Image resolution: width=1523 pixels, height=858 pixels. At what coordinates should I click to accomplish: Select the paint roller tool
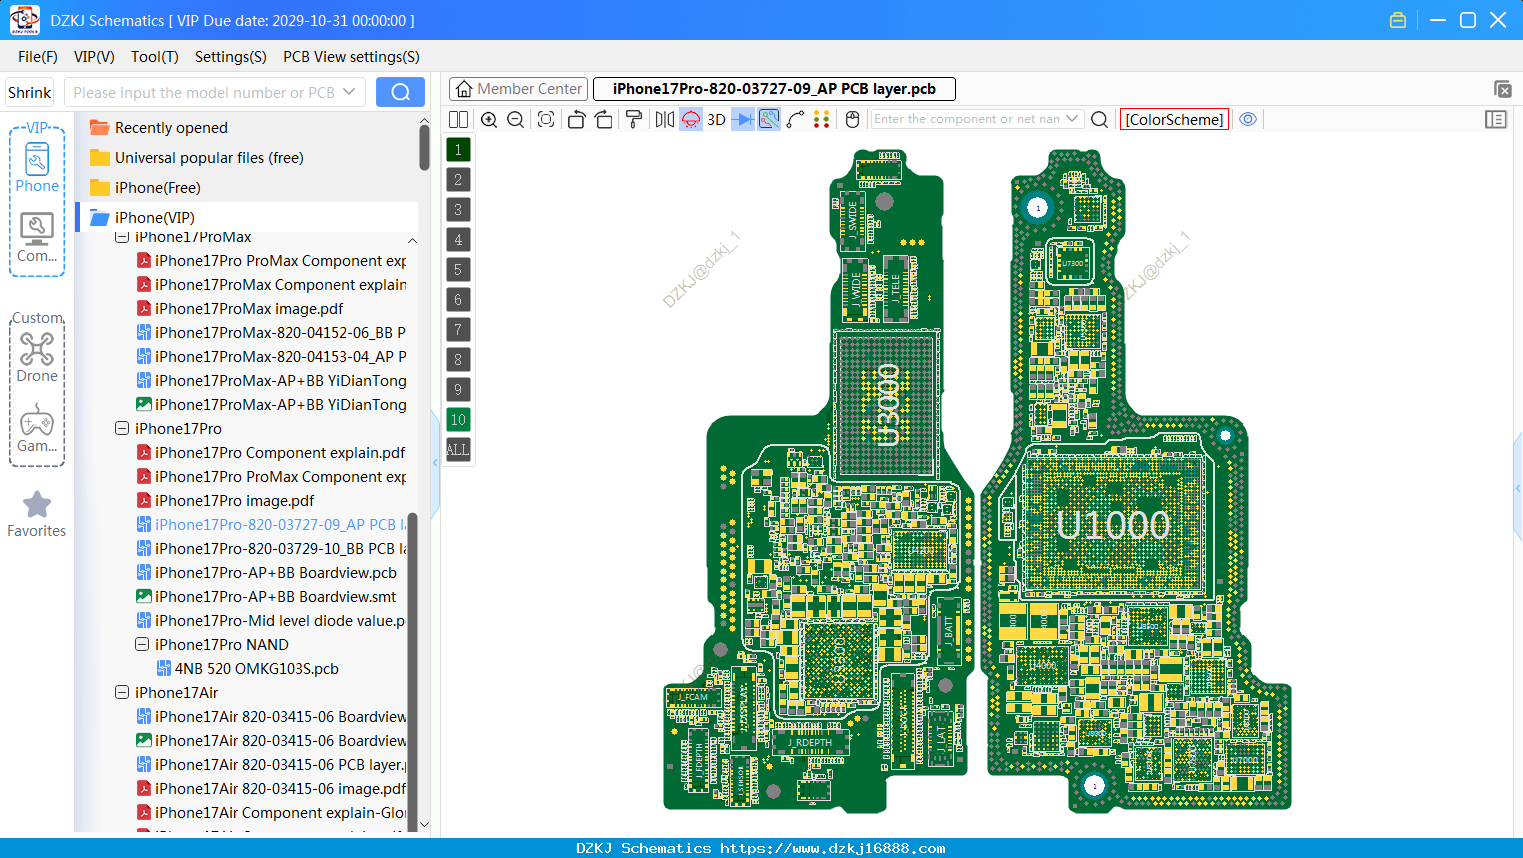(x=634, y=120)
